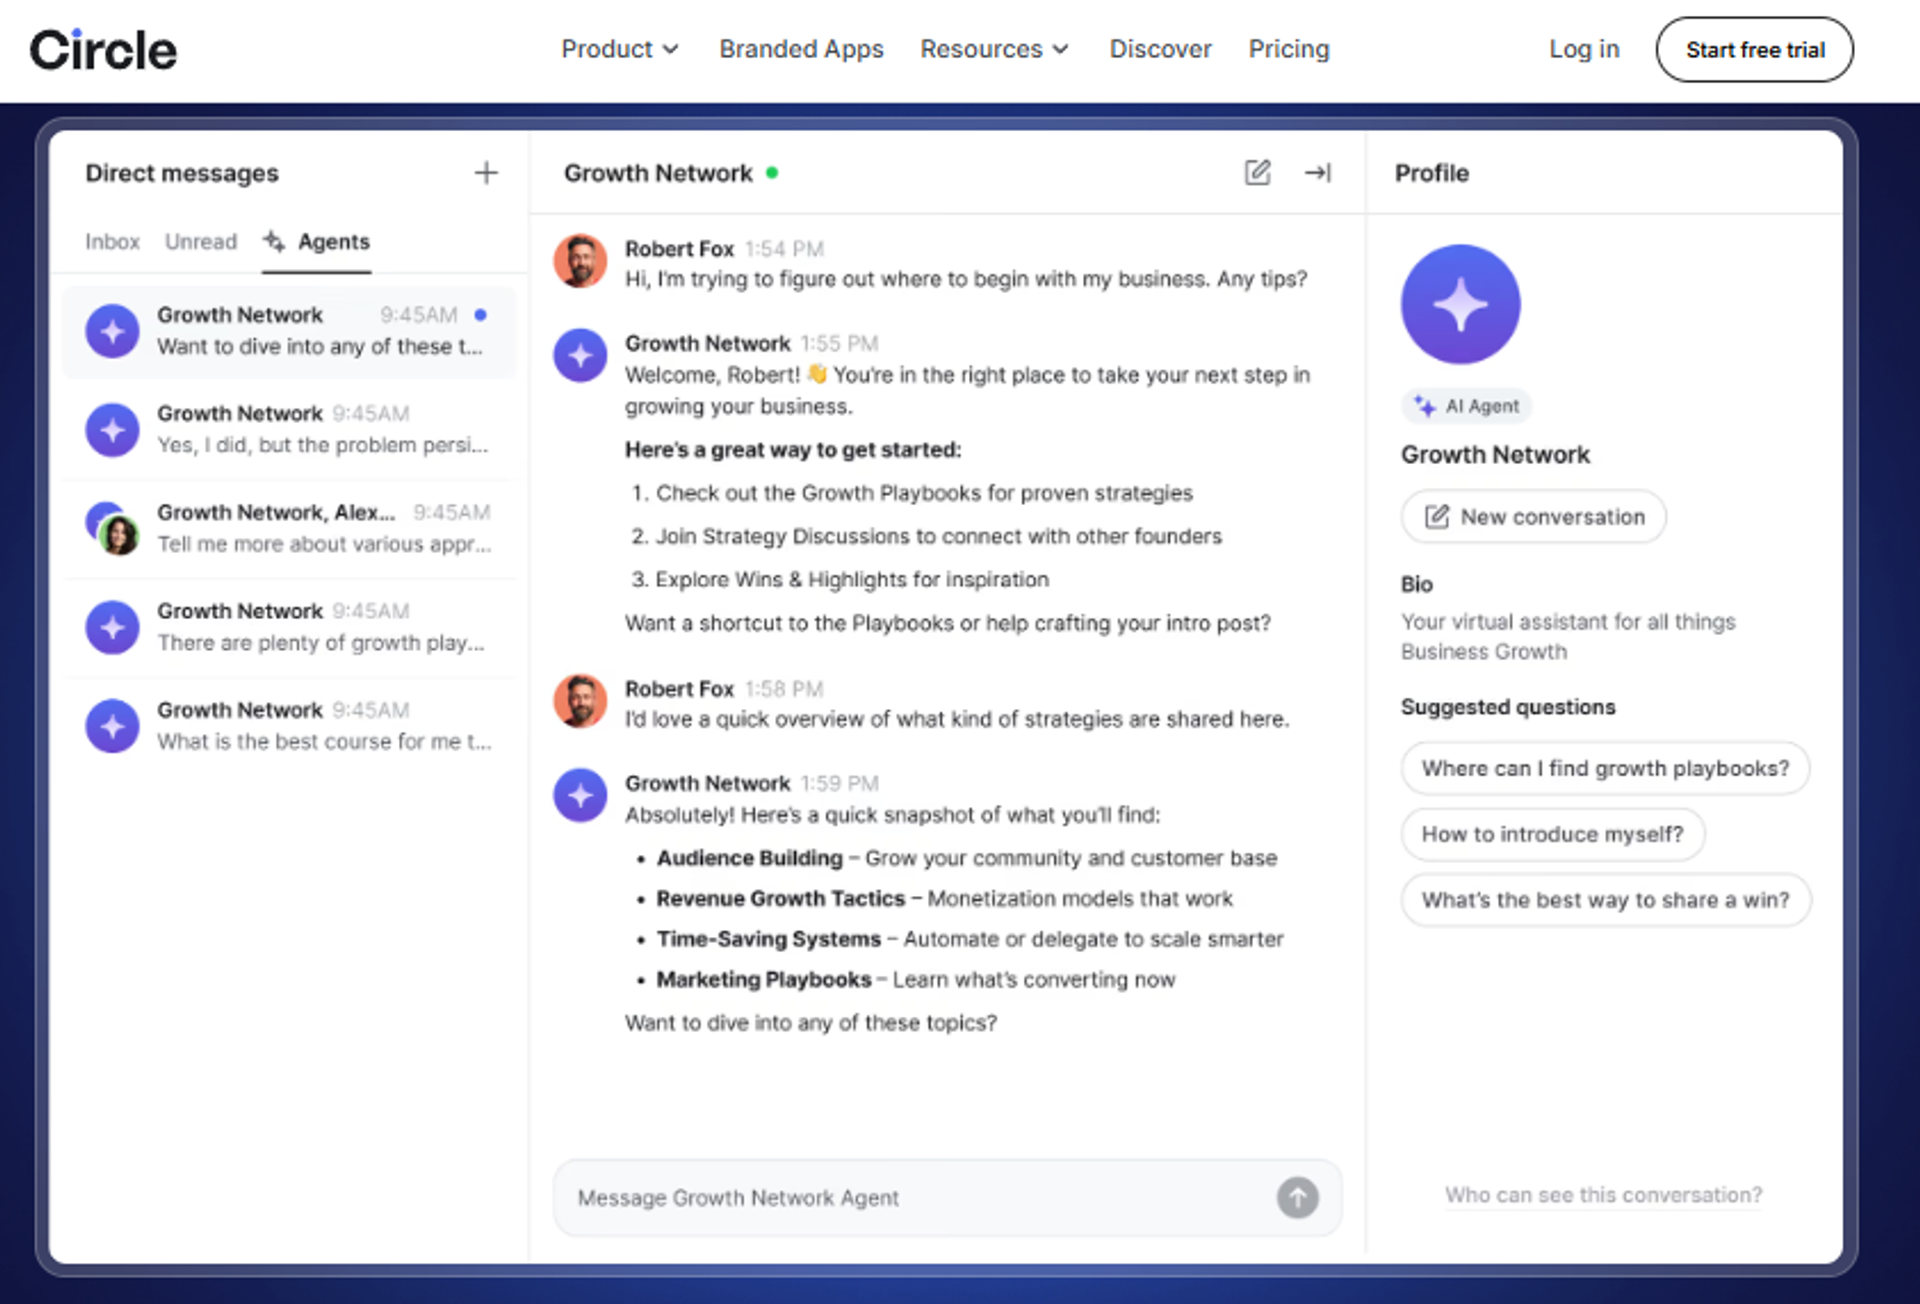The width and height of the screenshot is (1920, 1304).
Task: Click the Growth Network avatar on the 1:59 PM message
Action: (x=580, y=795)
